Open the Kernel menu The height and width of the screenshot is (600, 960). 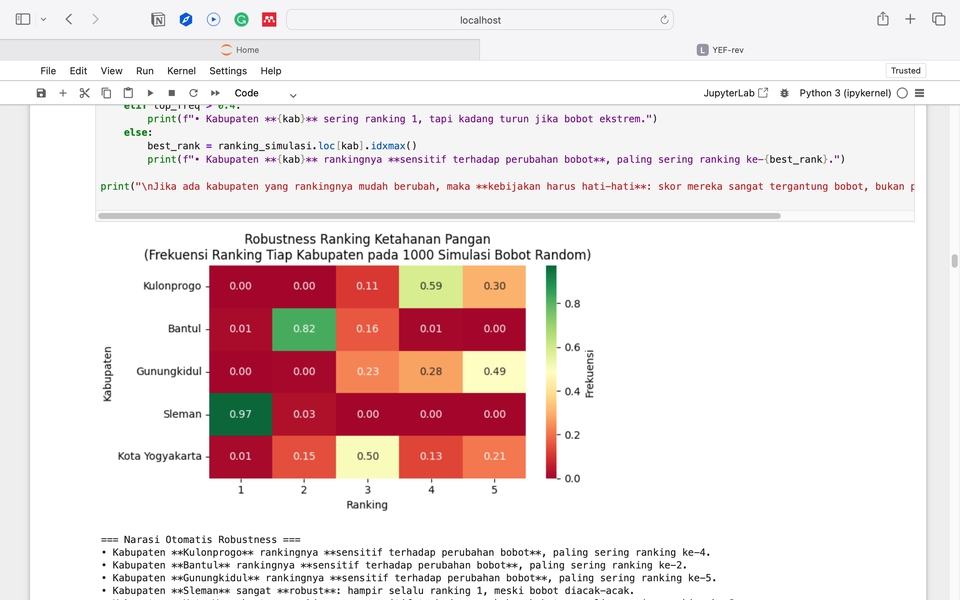click(x=181, y=71)
